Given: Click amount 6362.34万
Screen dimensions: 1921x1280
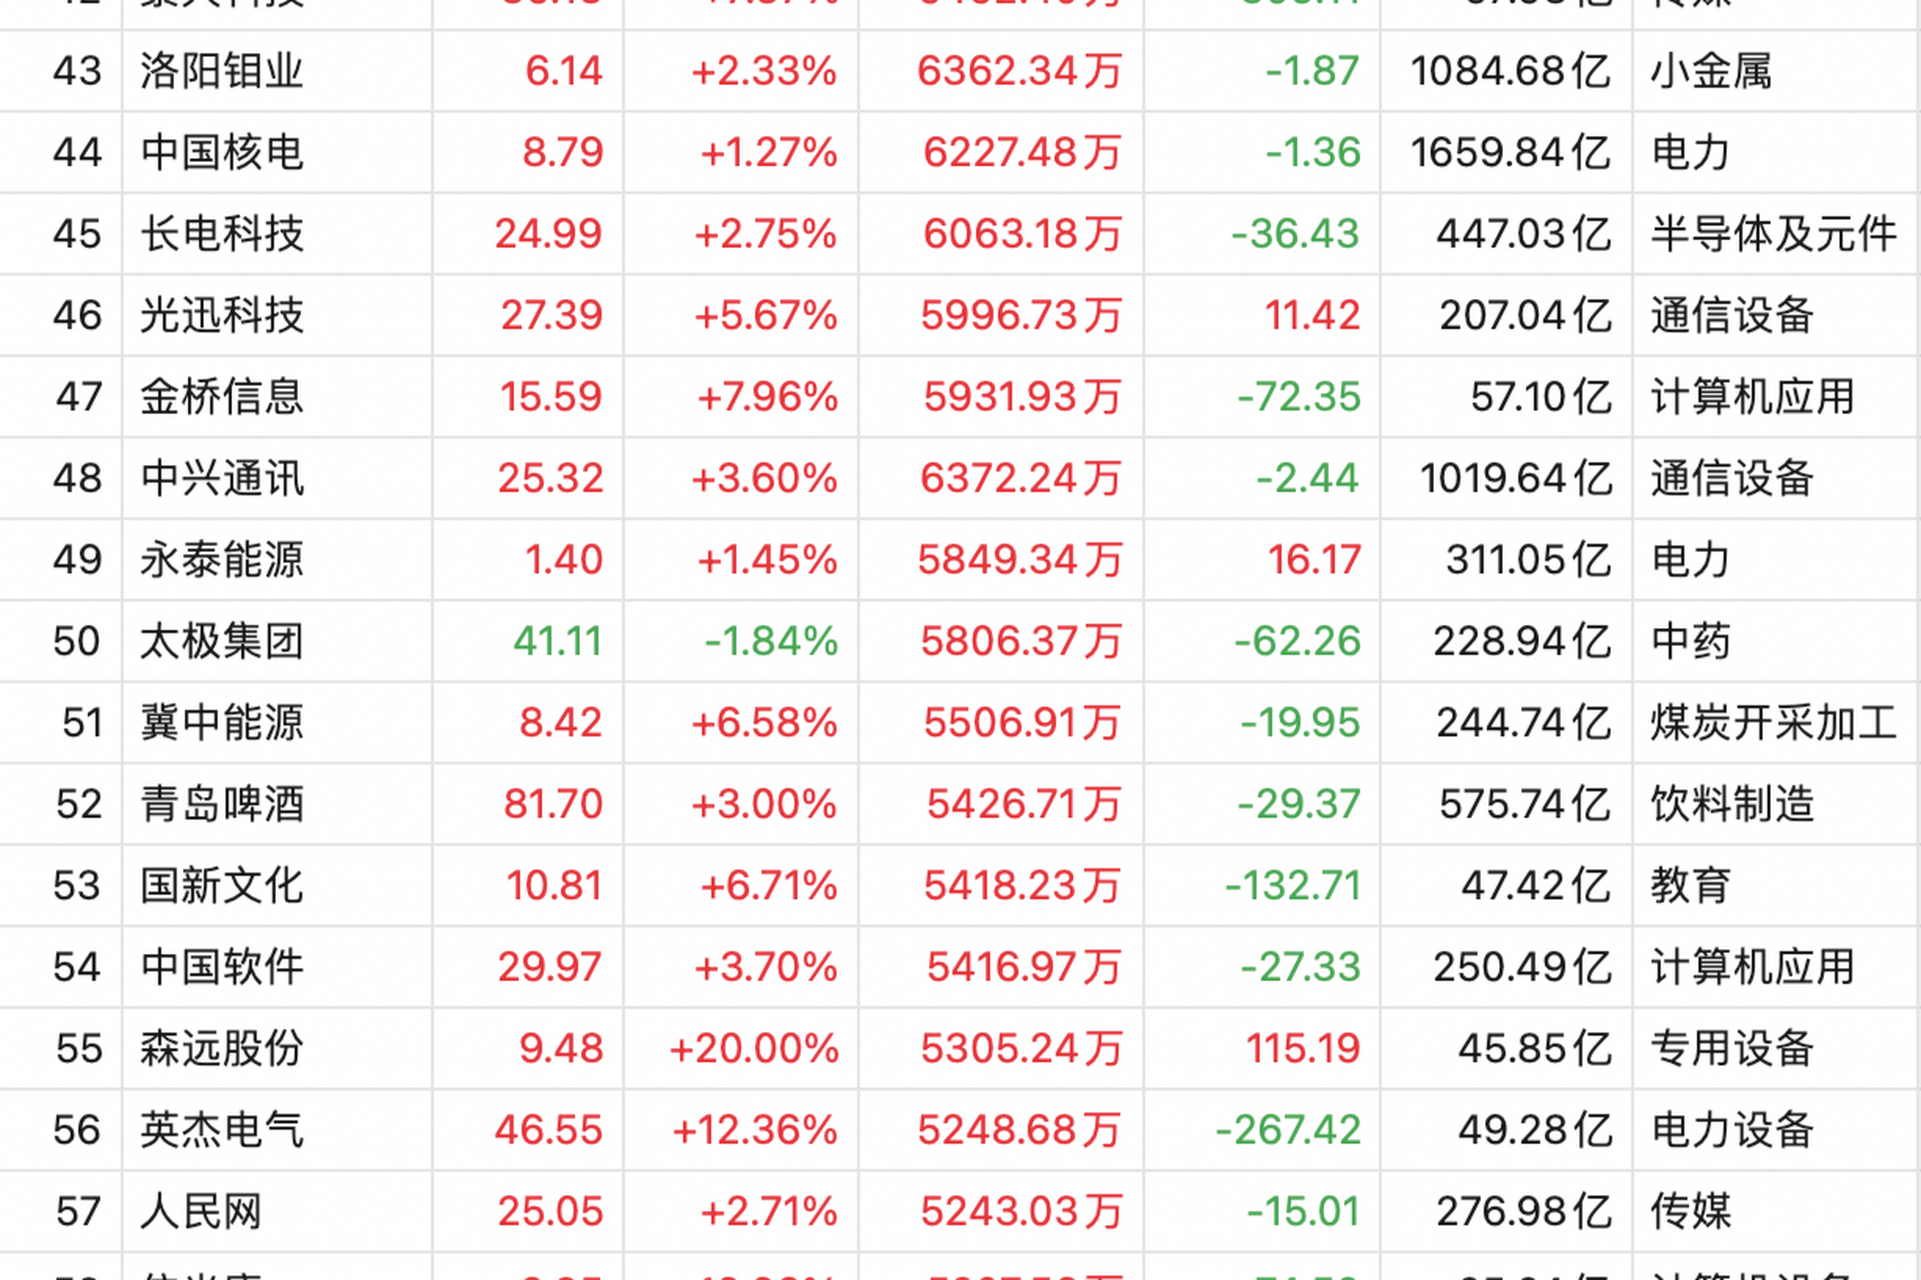Looking at the screenshot, I should (x=1020, y=71).
